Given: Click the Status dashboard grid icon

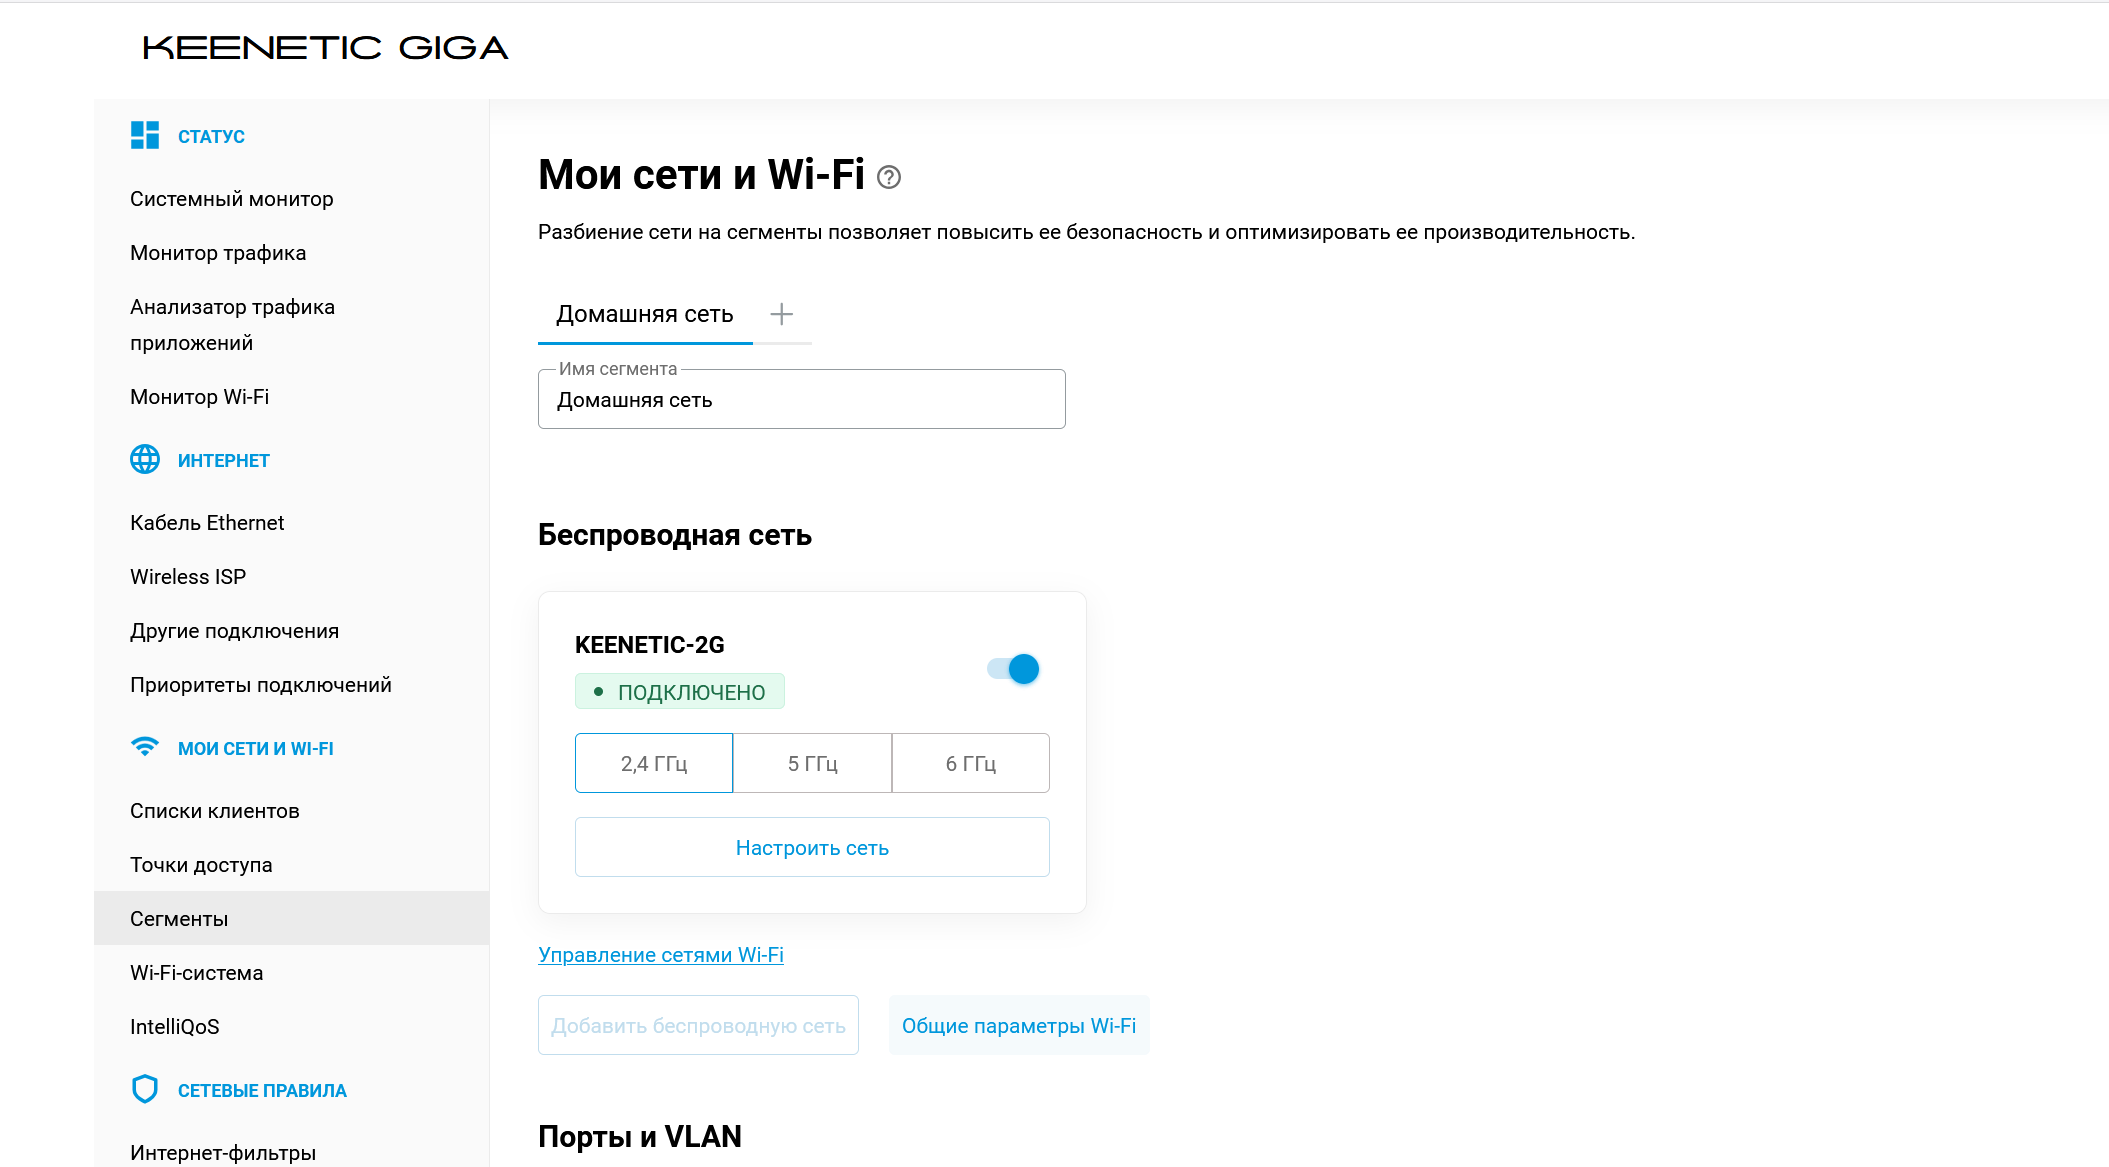Looking at the screenshot, I should pyautogui.click(x=145, y=136).
